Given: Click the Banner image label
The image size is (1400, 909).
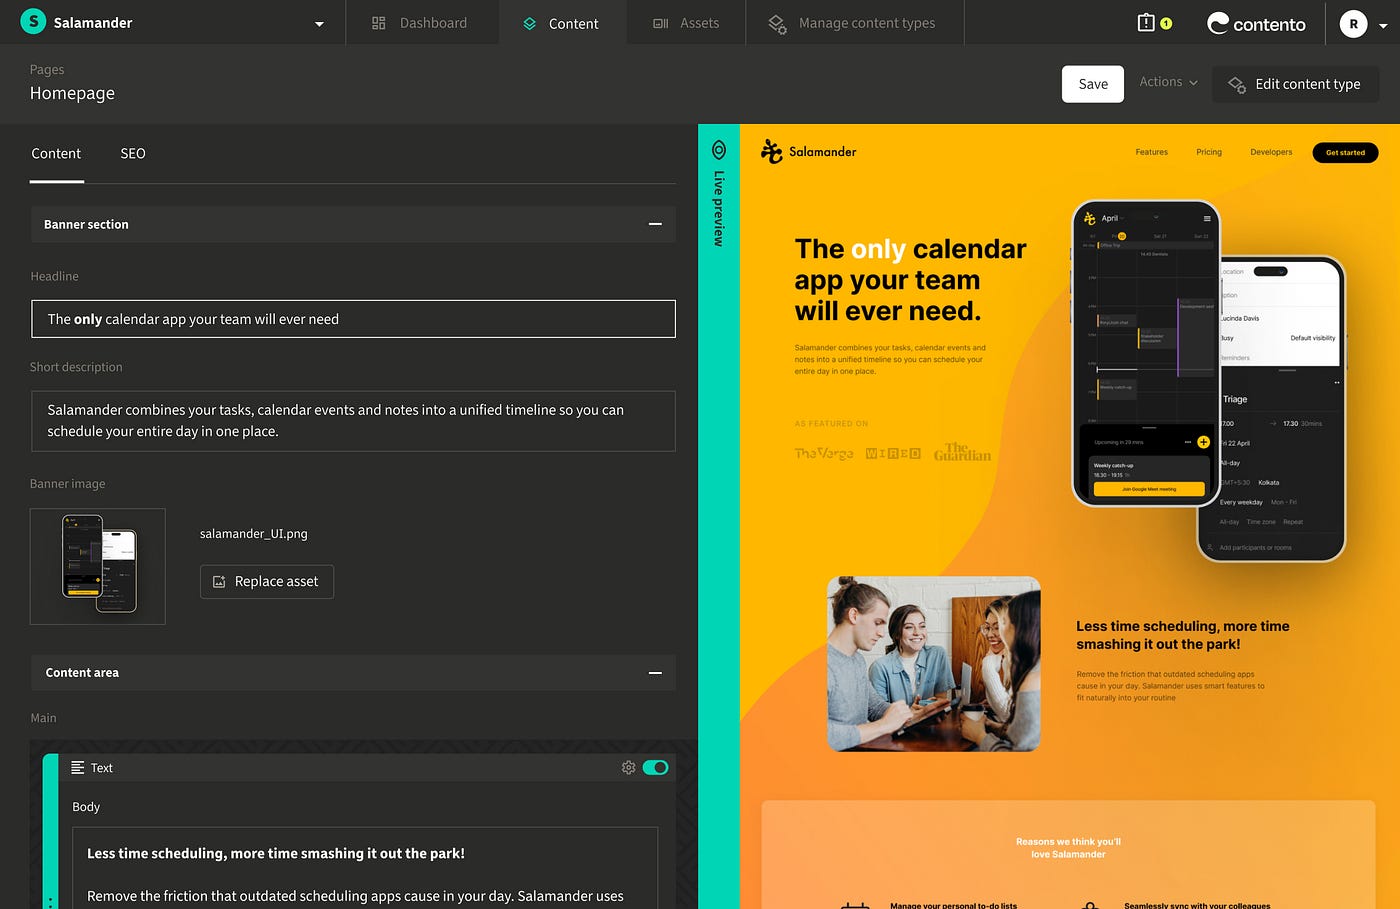Looking at the screenshot, I should pos(67,484).
